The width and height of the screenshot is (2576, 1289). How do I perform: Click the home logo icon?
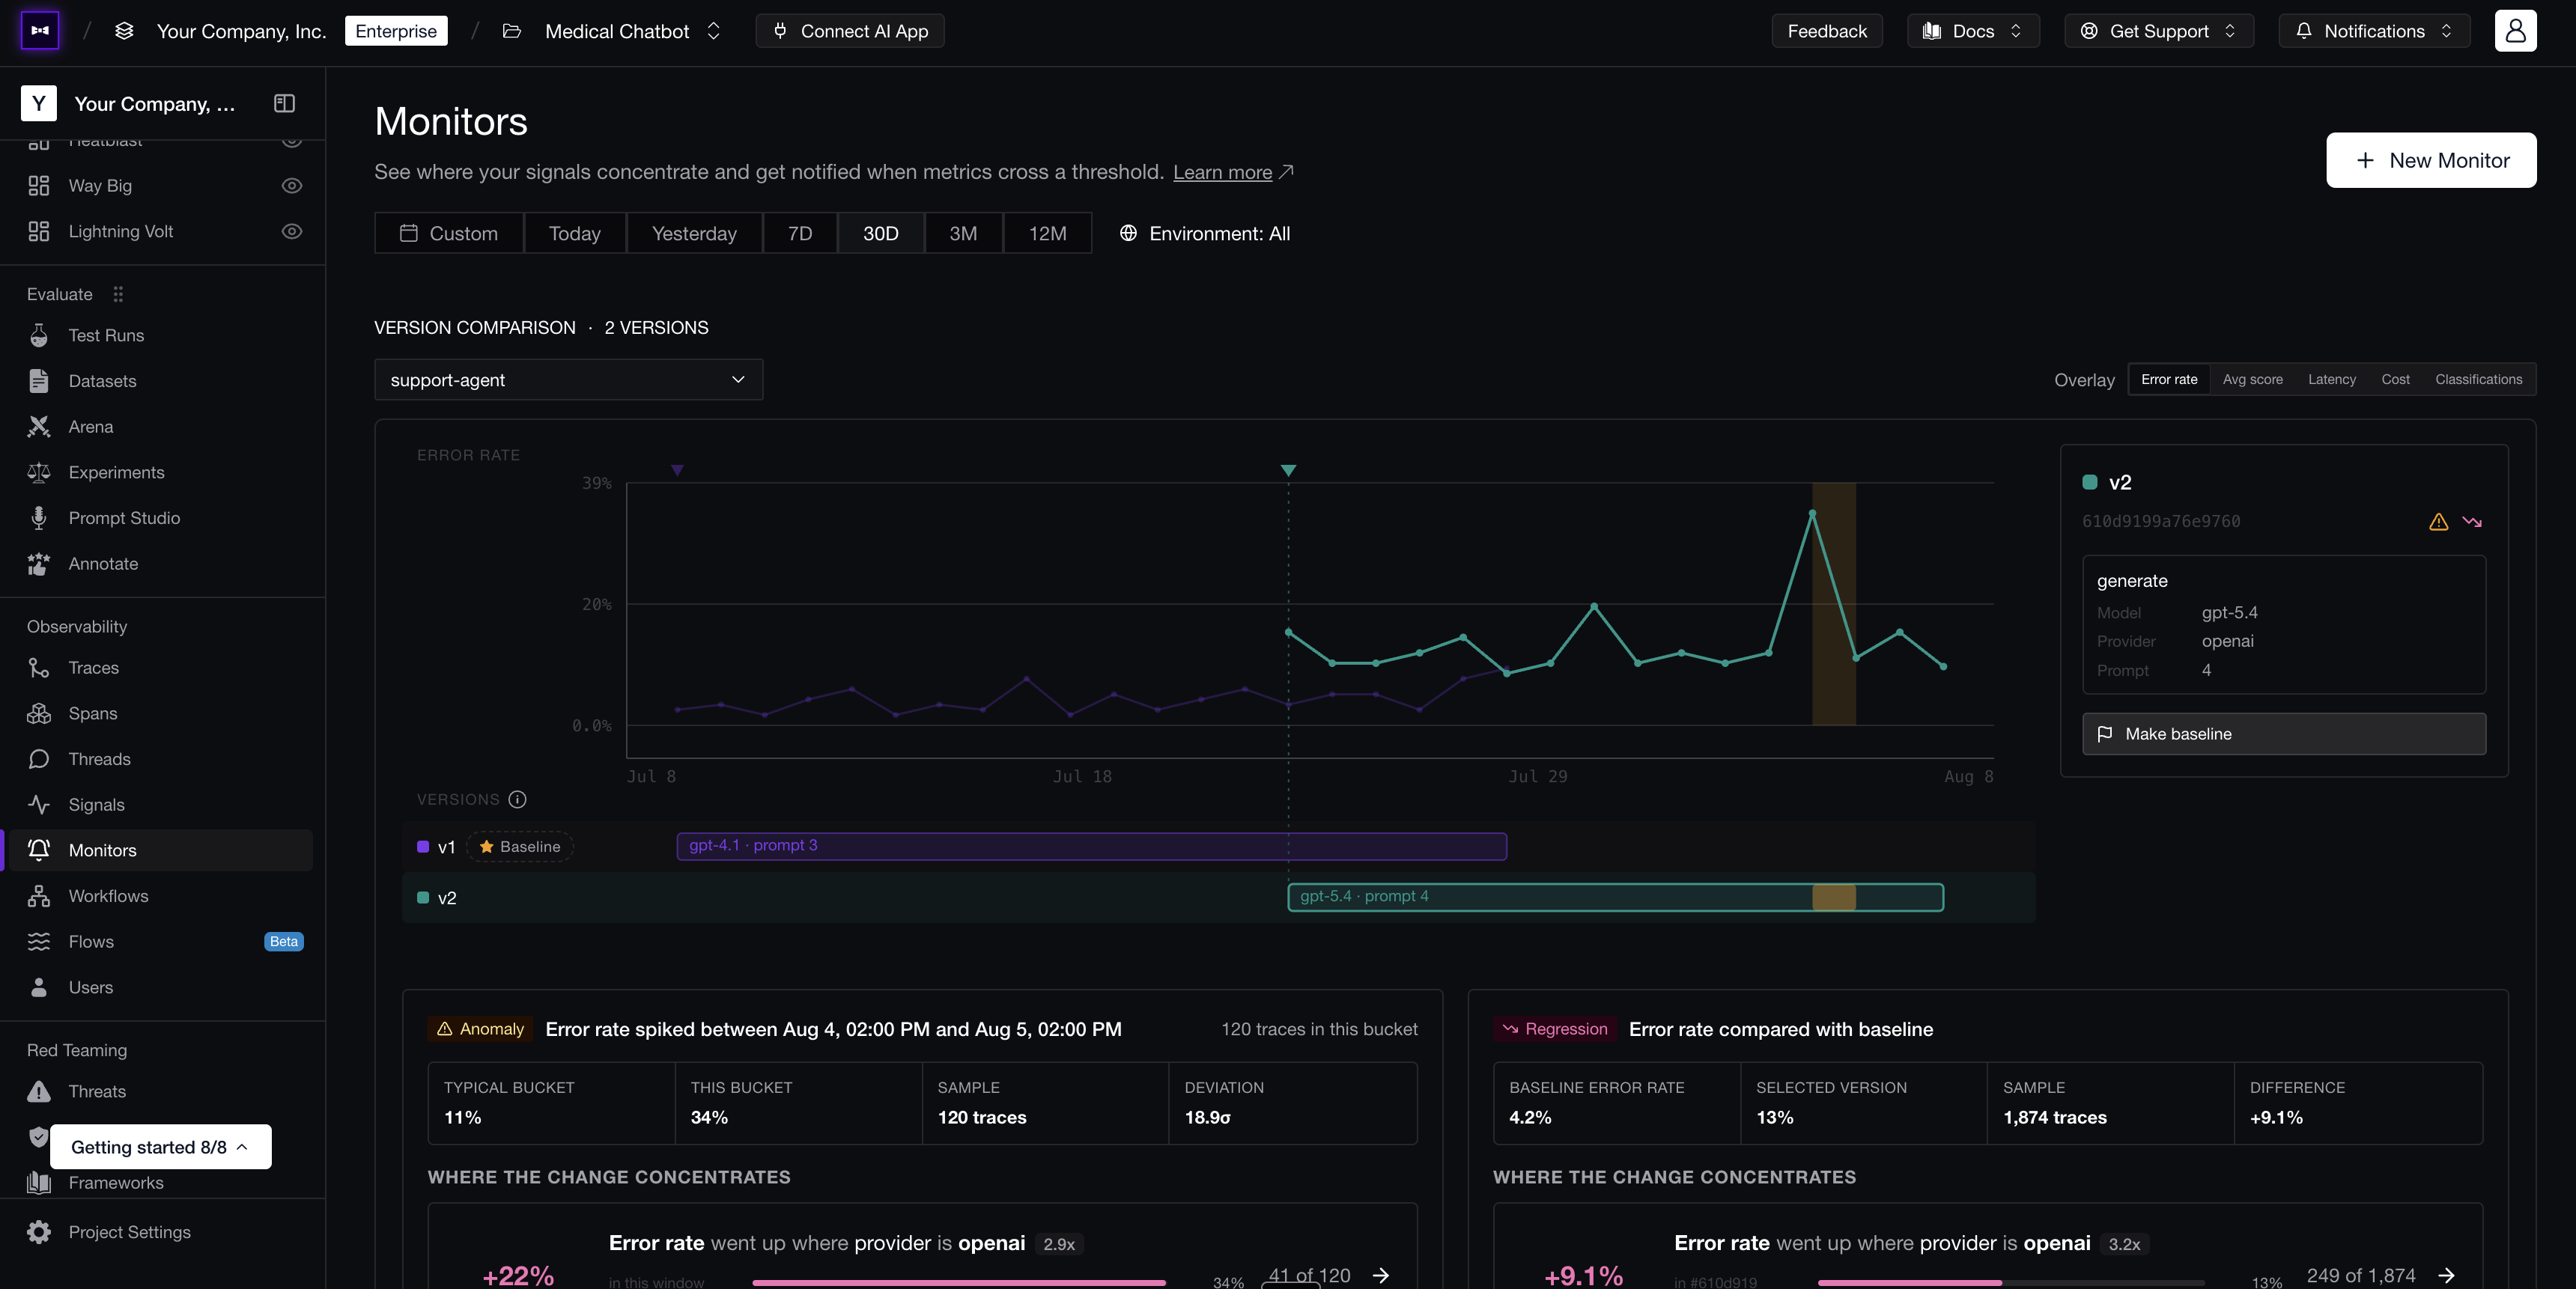(x=40, y=30)
